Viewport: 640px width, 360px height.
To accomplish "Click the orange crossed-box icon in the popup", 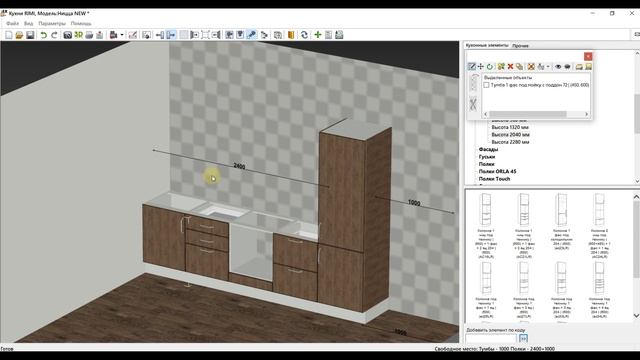I will pos(531,67).
